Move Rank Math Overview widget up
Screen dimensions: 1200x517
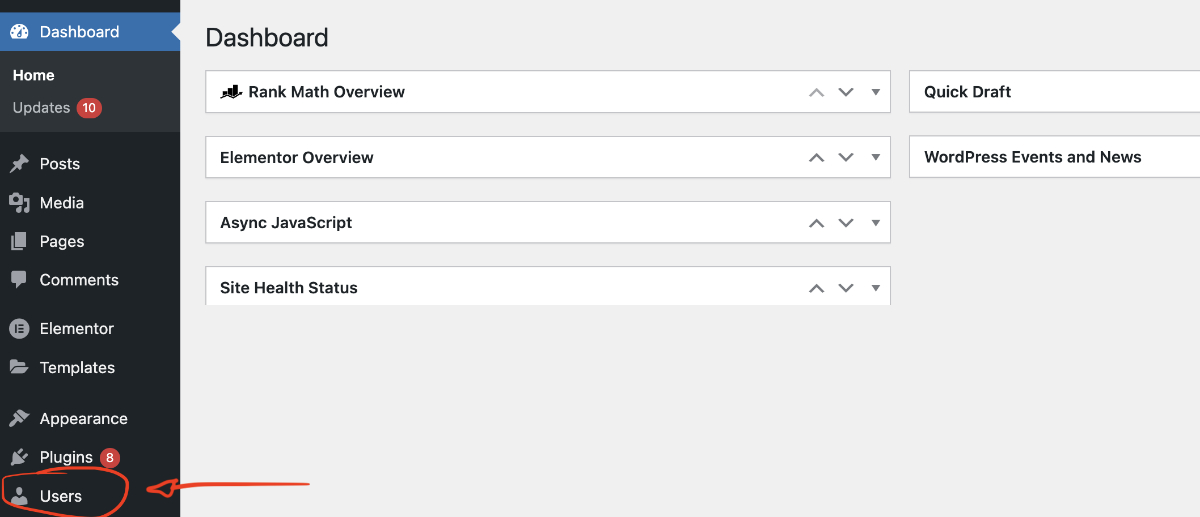click(x=816, y=92)
